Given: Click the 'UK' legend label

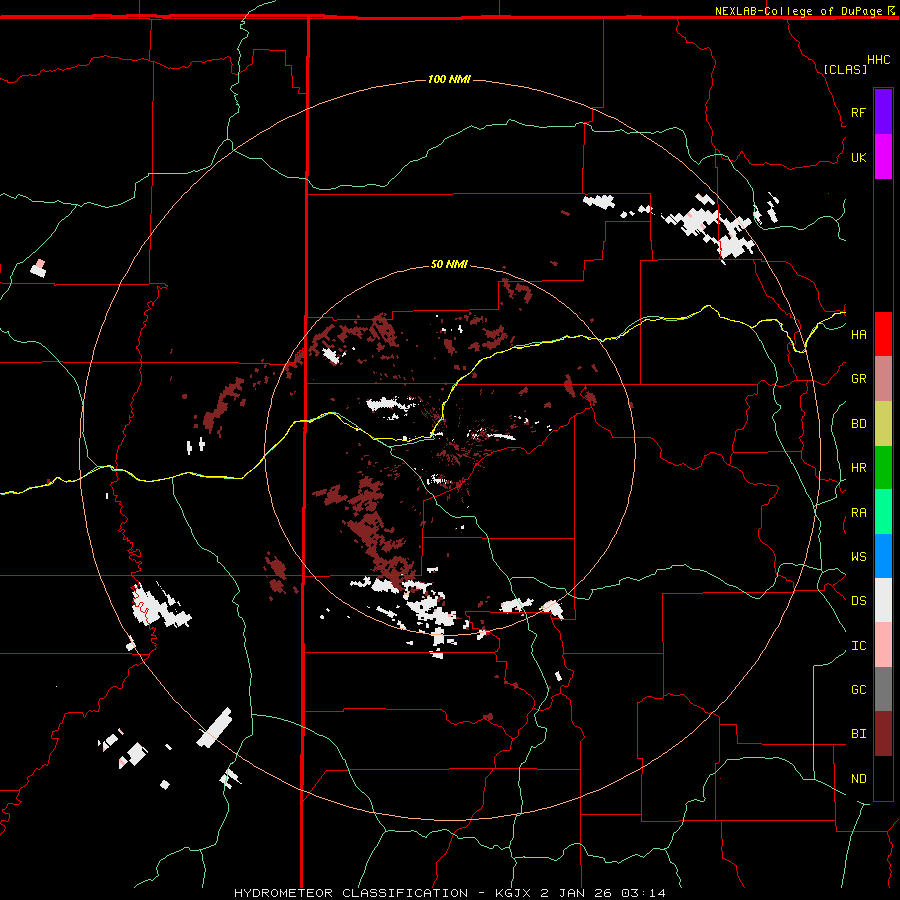Looking at the screenshot, I should 858,157.
